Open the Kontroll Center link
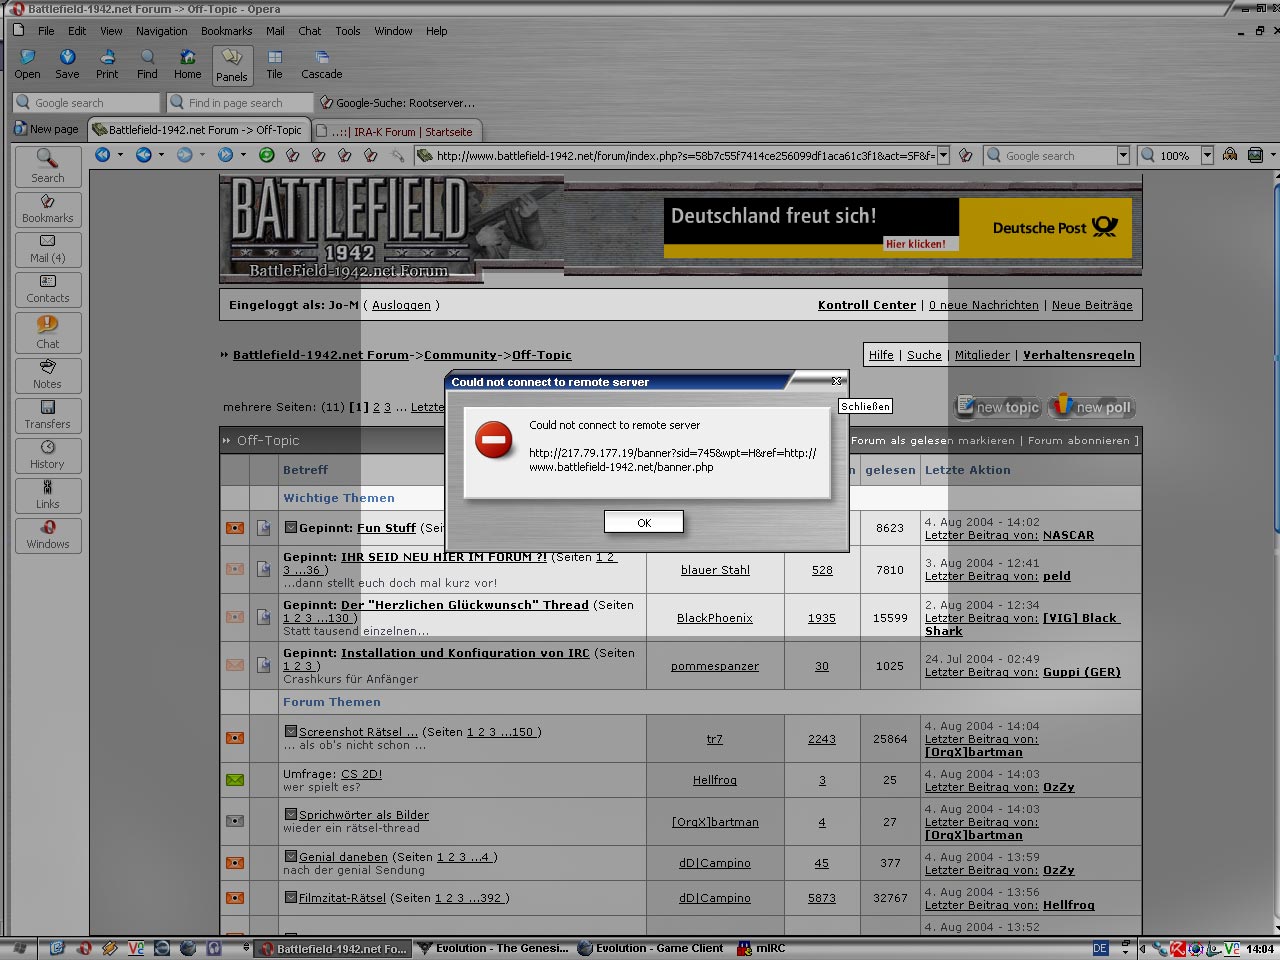The height and width of the screenshot is (960, 1280). coord(867,305)
